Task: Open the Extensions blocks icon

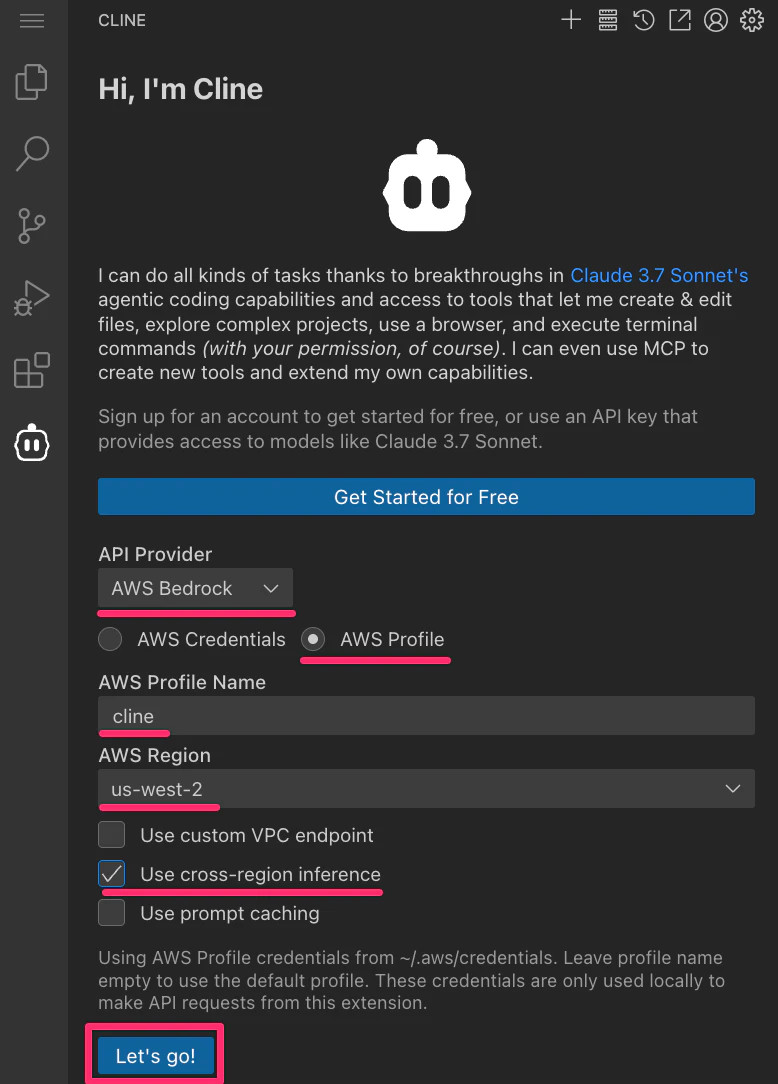Action: coord(32,371)
